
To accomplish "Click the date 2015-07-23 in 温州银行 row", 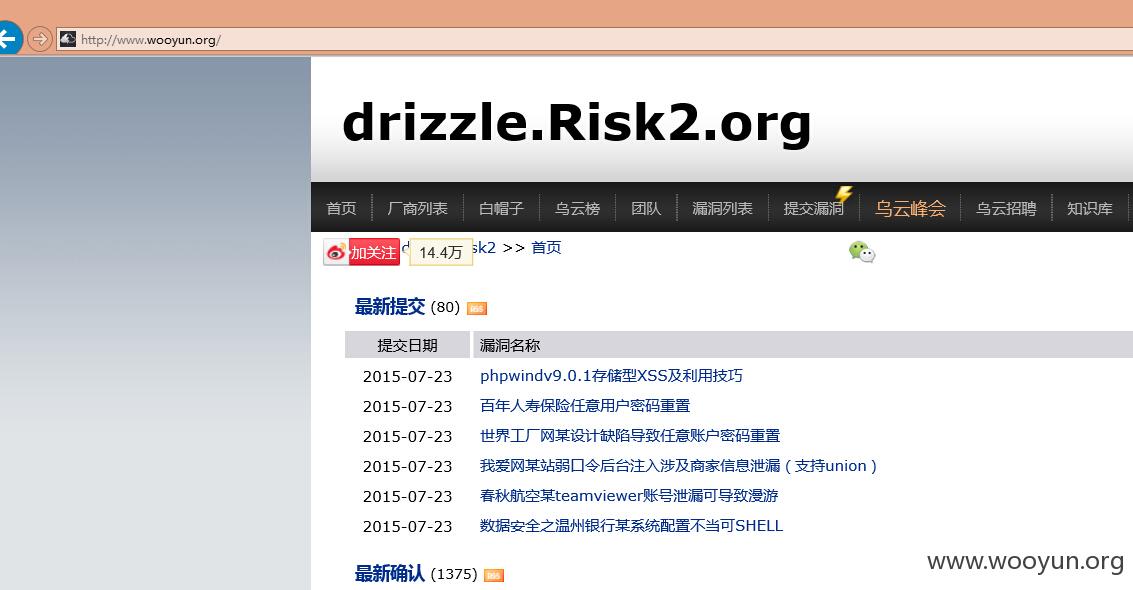I will (x=408, y=527).
